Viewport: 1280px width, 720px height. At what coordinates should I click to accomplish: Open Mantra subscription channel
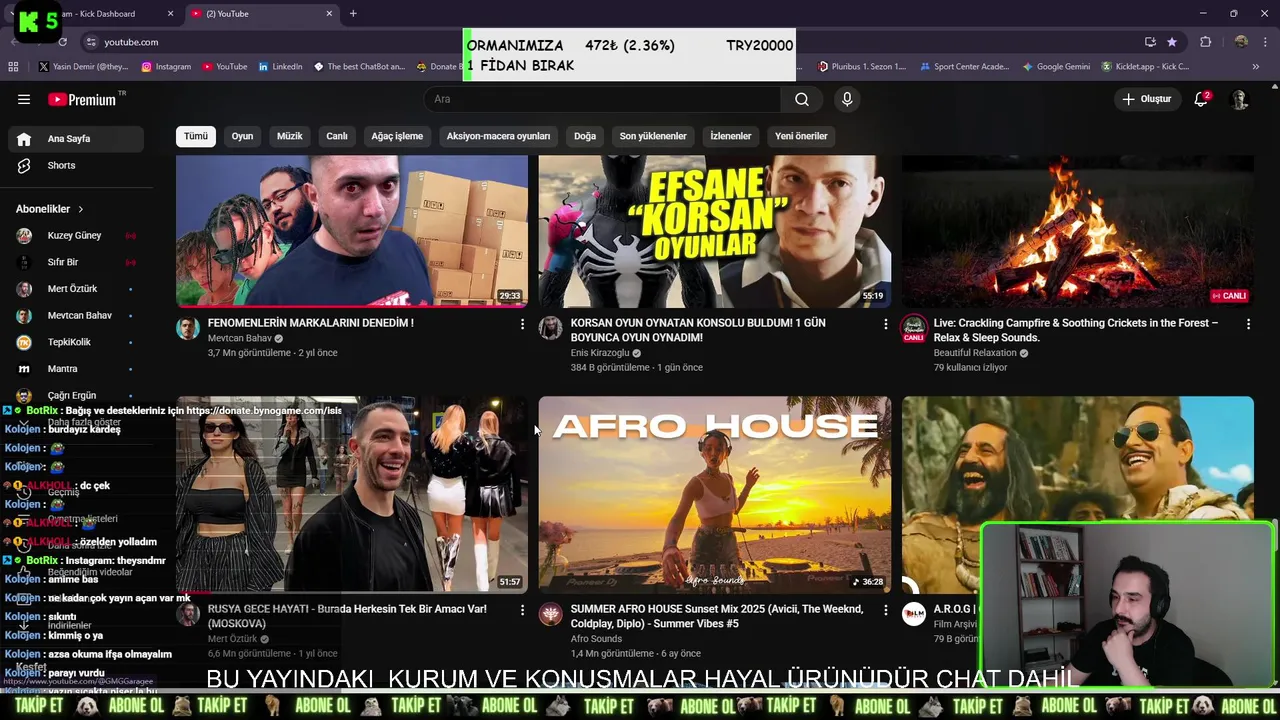click(76, 368)
